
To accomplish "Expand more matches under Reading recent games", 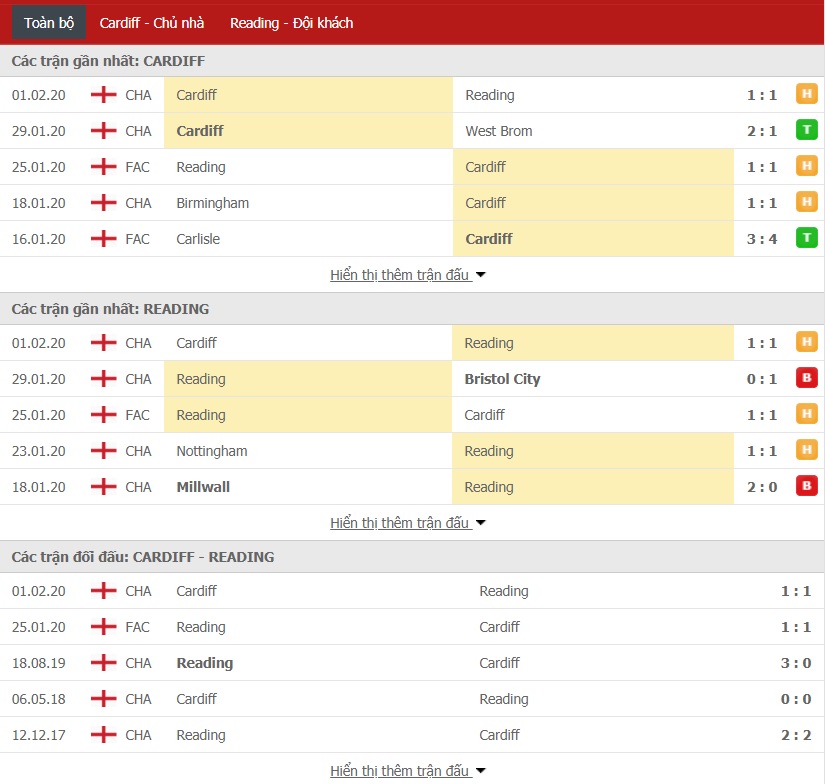I will click(x=407, y=522).
